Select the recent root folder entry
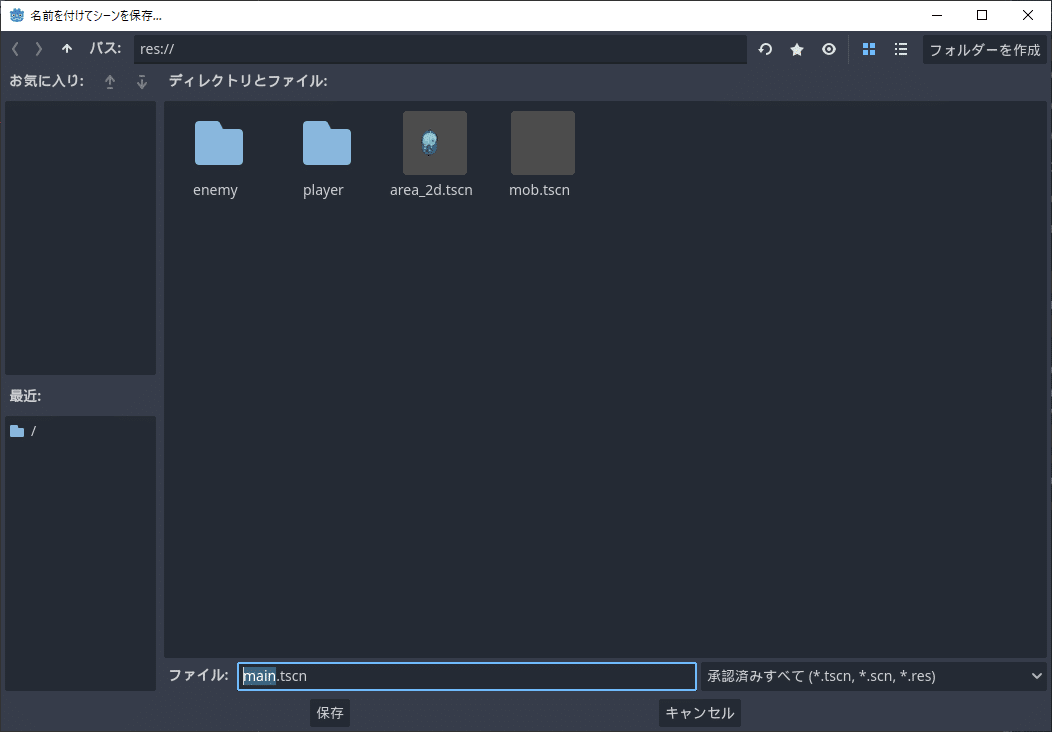Viewport: 1052px width, 732px height. coord(81,431)
